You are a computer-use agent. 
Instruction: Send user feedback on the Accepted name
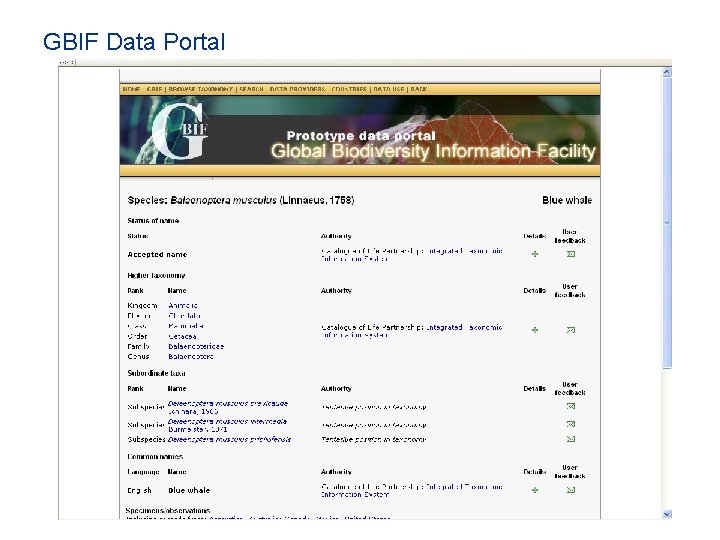point(571,254)
